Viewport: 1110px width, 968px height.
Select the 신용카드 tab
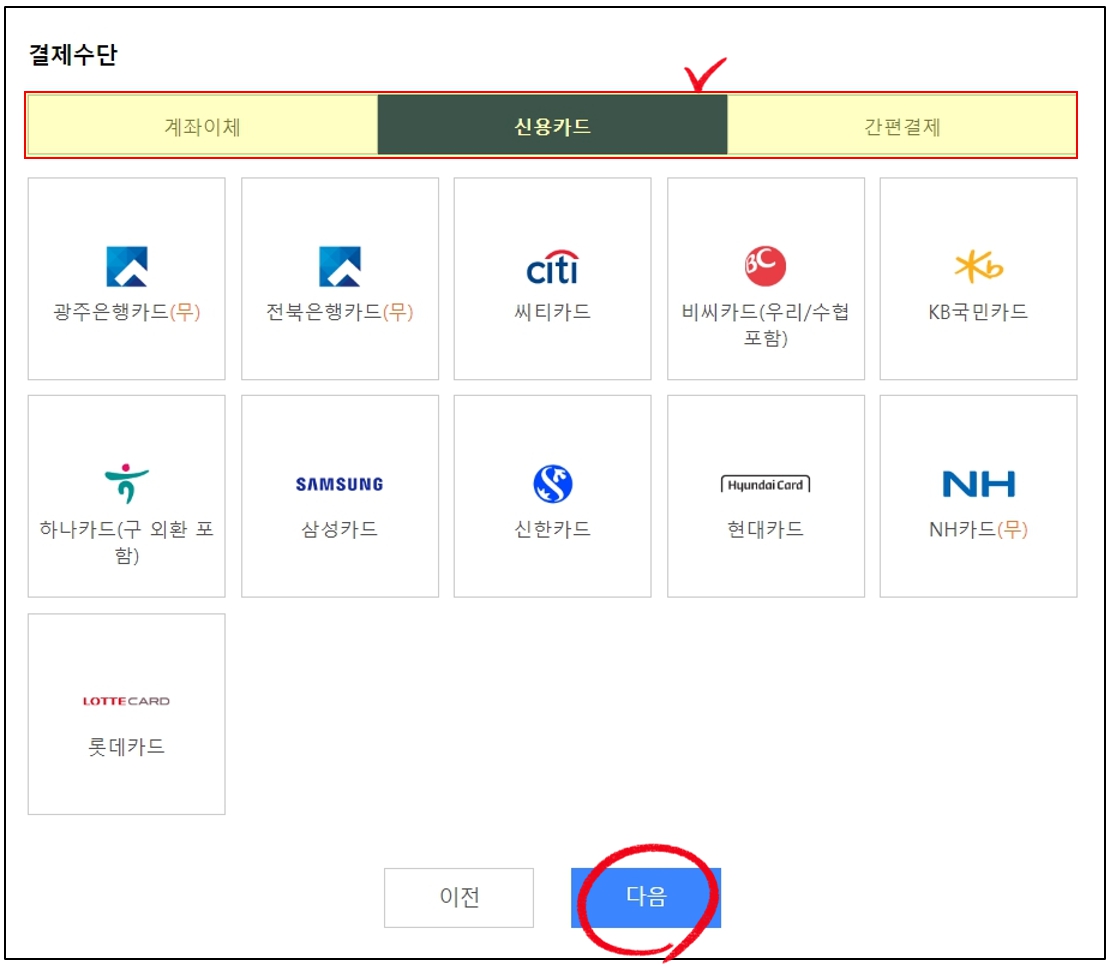[552, 125]
